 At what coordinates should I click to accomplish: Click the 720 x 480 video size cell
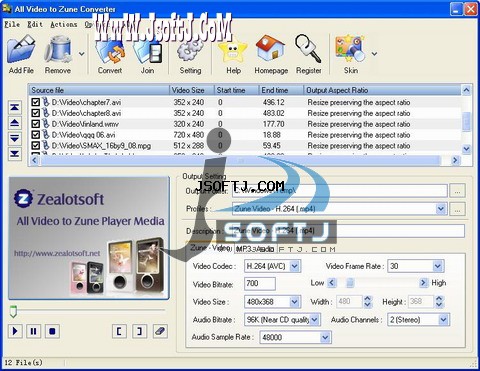189,135
